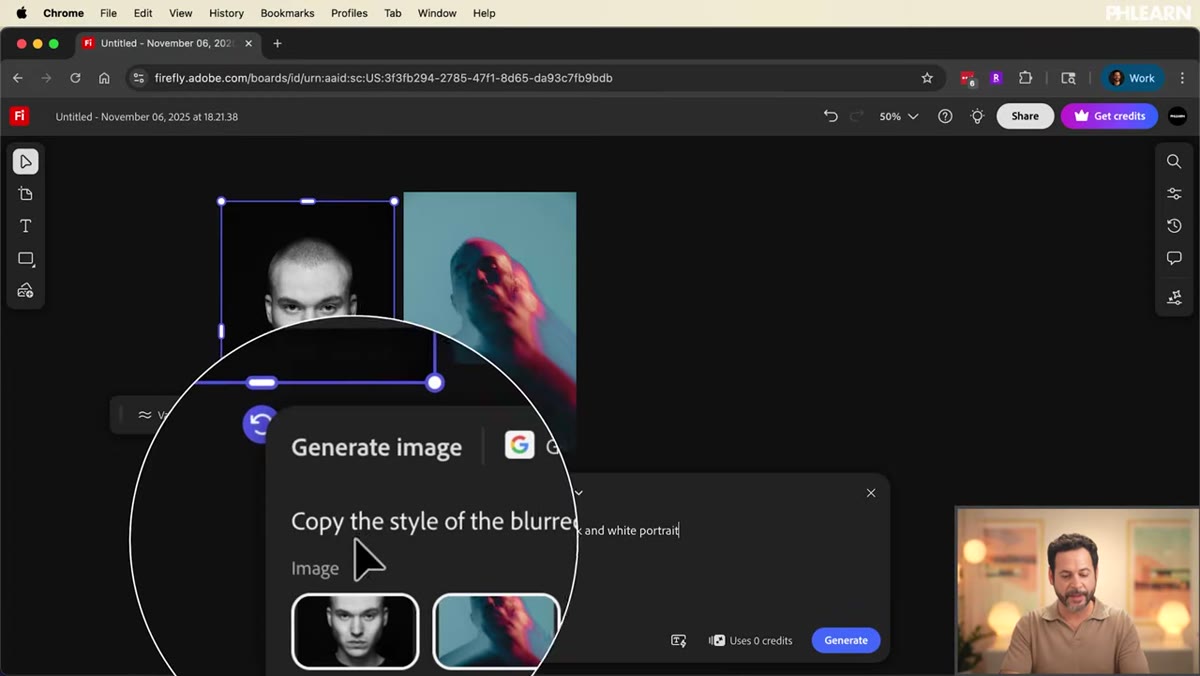Bookmark this page with star

tap(927, 78)
